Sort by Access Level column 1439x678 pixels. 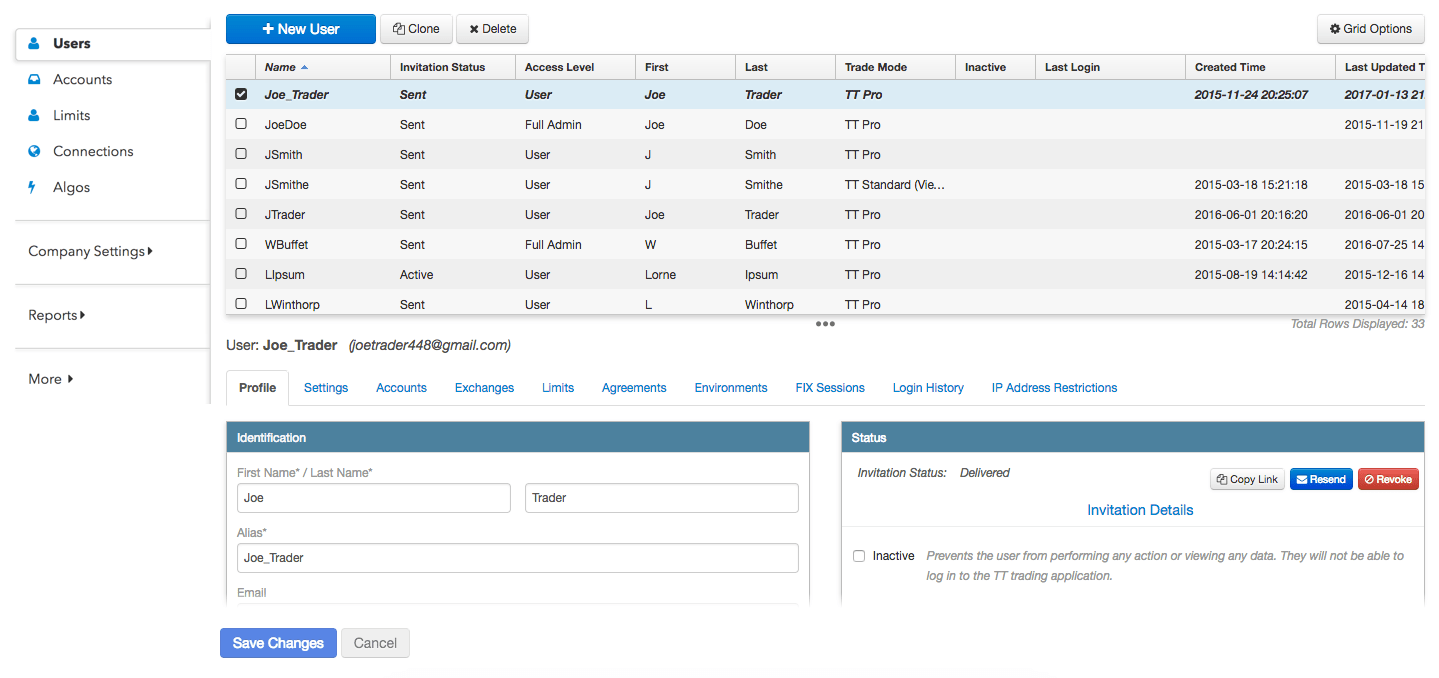(x=575, y=67)
